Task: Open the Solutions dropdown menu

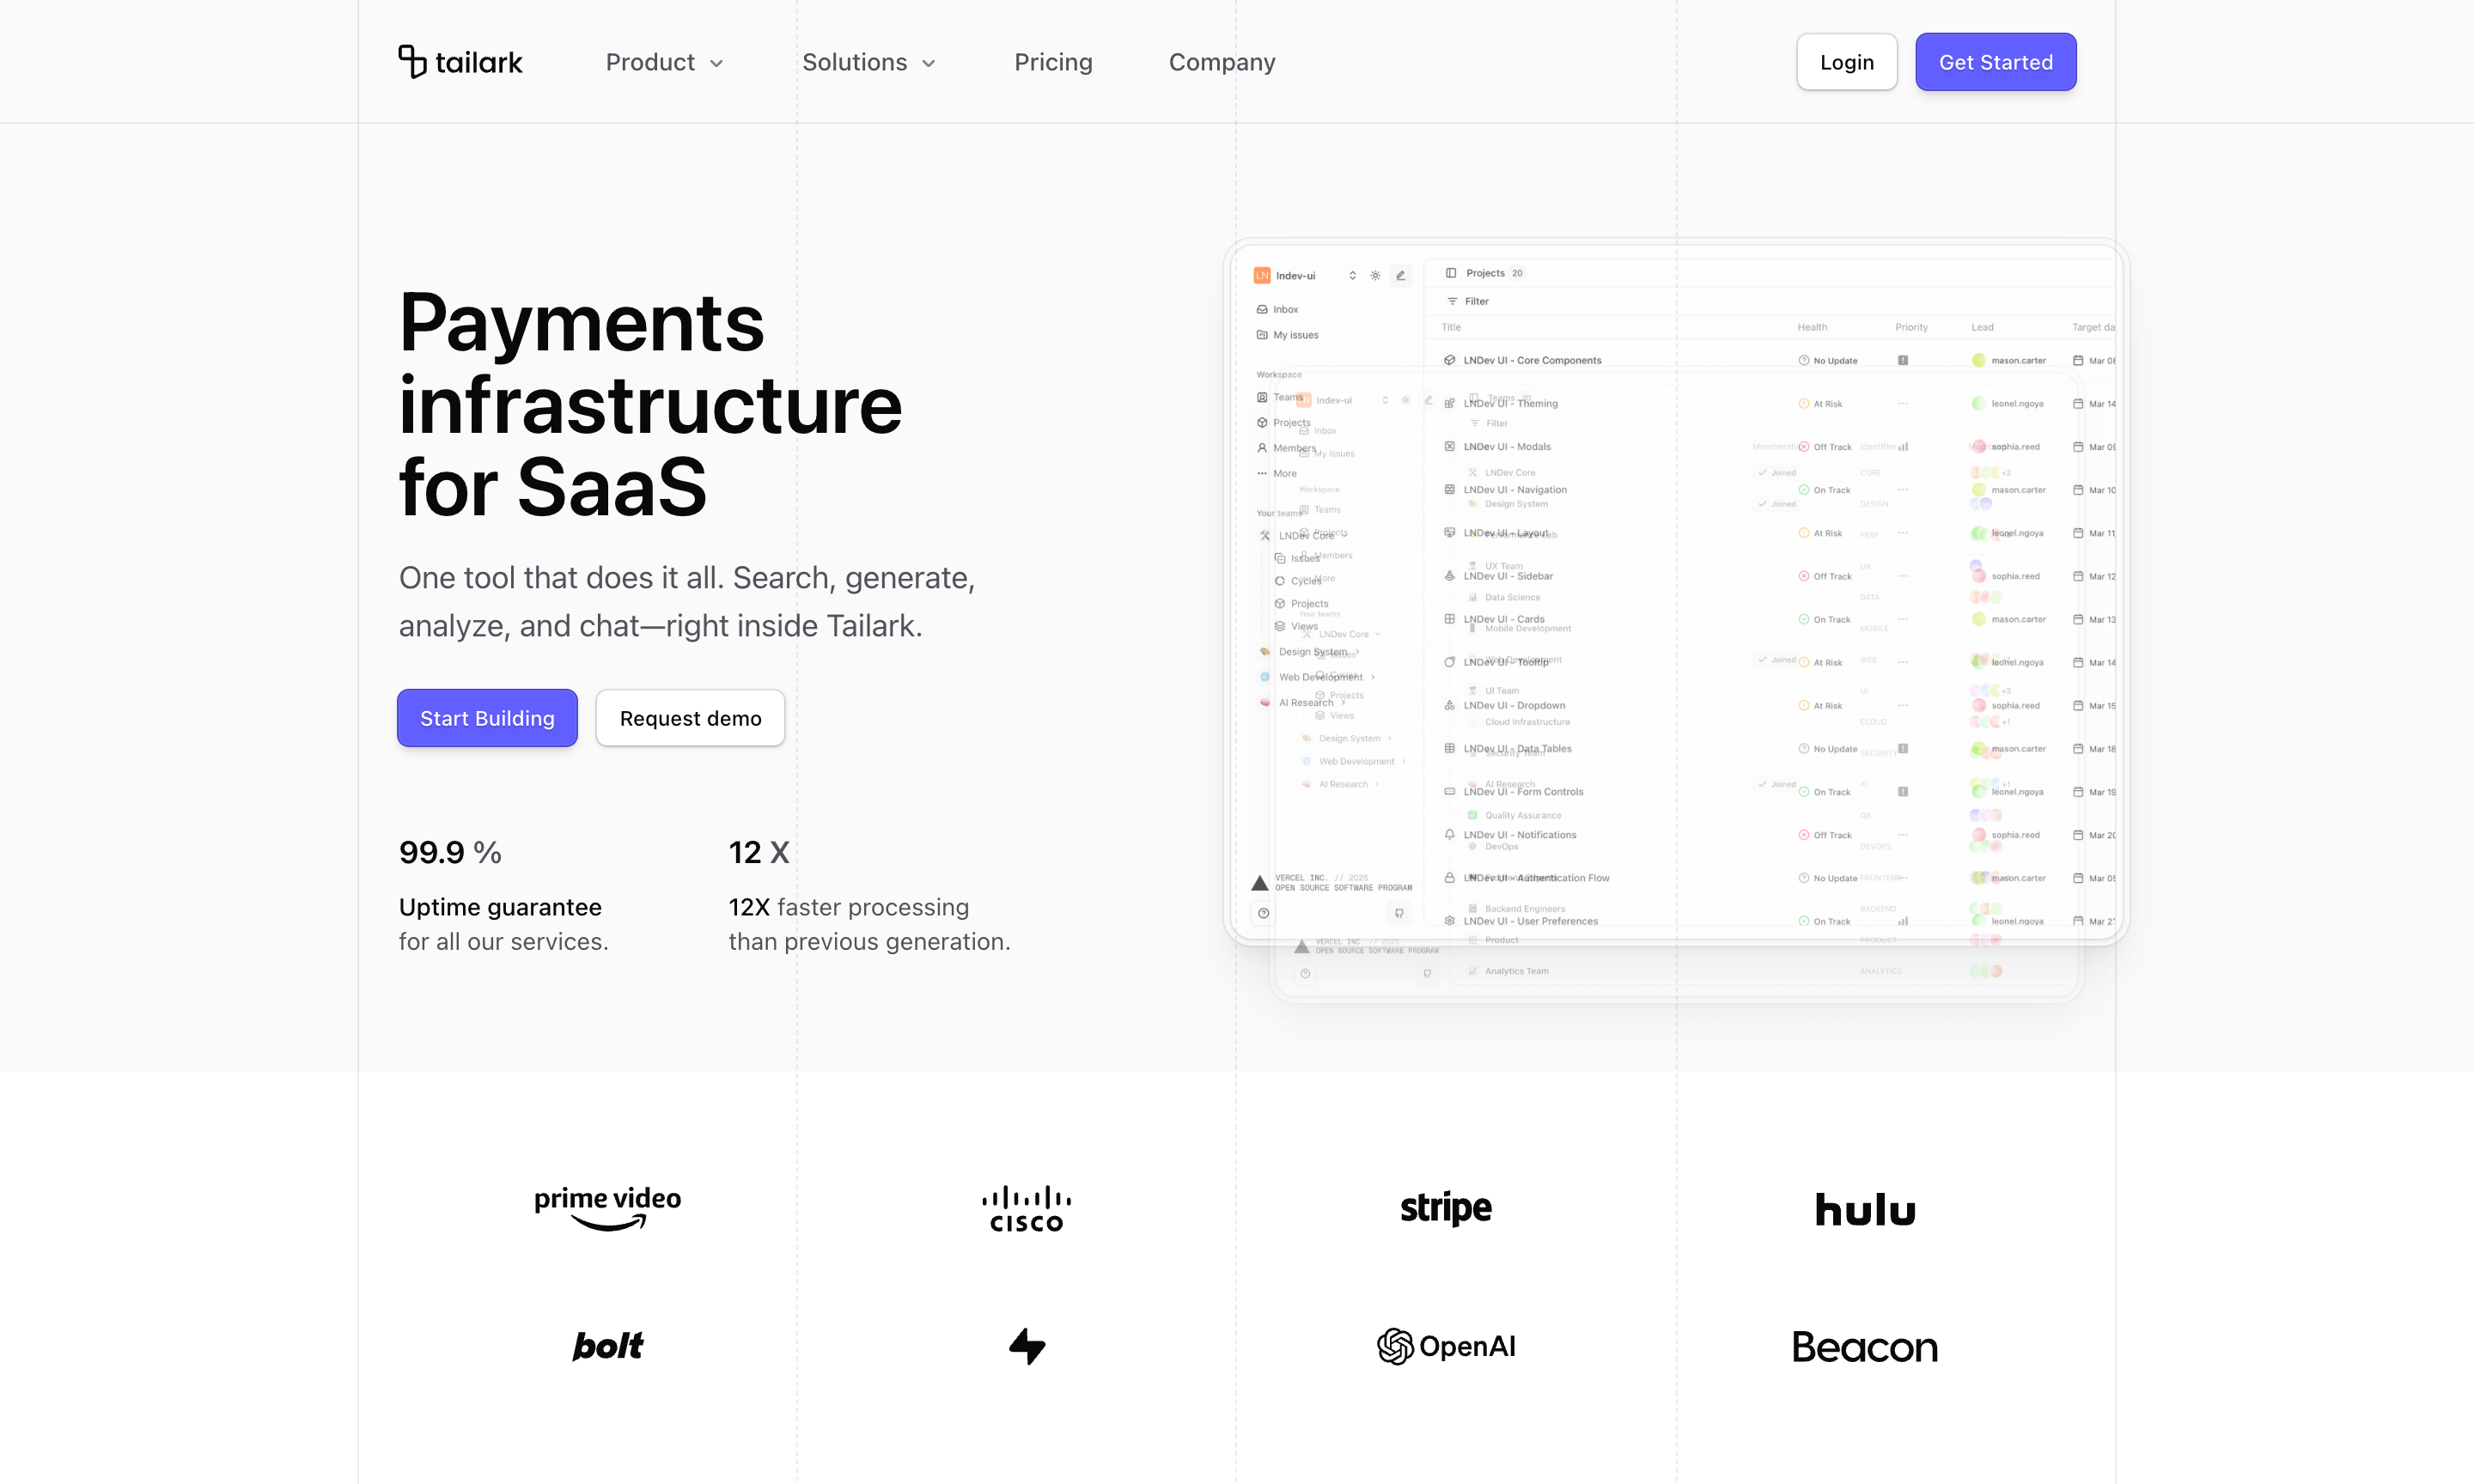Action: coord(868,62)
